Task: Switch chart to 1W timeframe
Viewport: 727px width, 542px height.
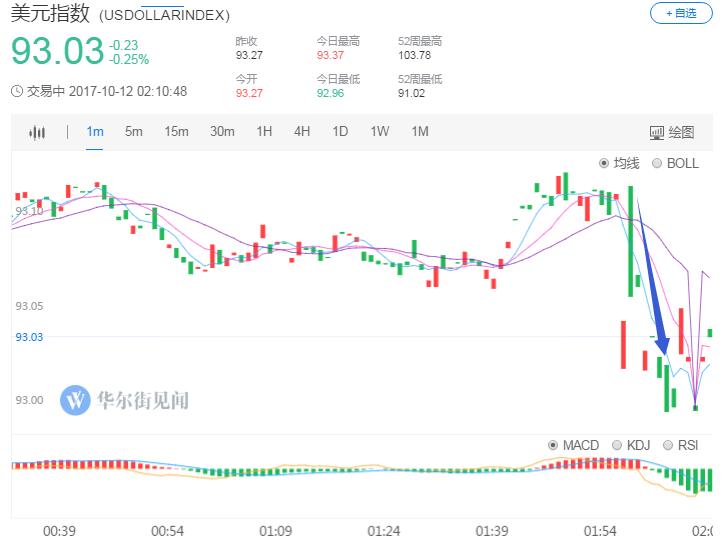Action: click(379, 132)
